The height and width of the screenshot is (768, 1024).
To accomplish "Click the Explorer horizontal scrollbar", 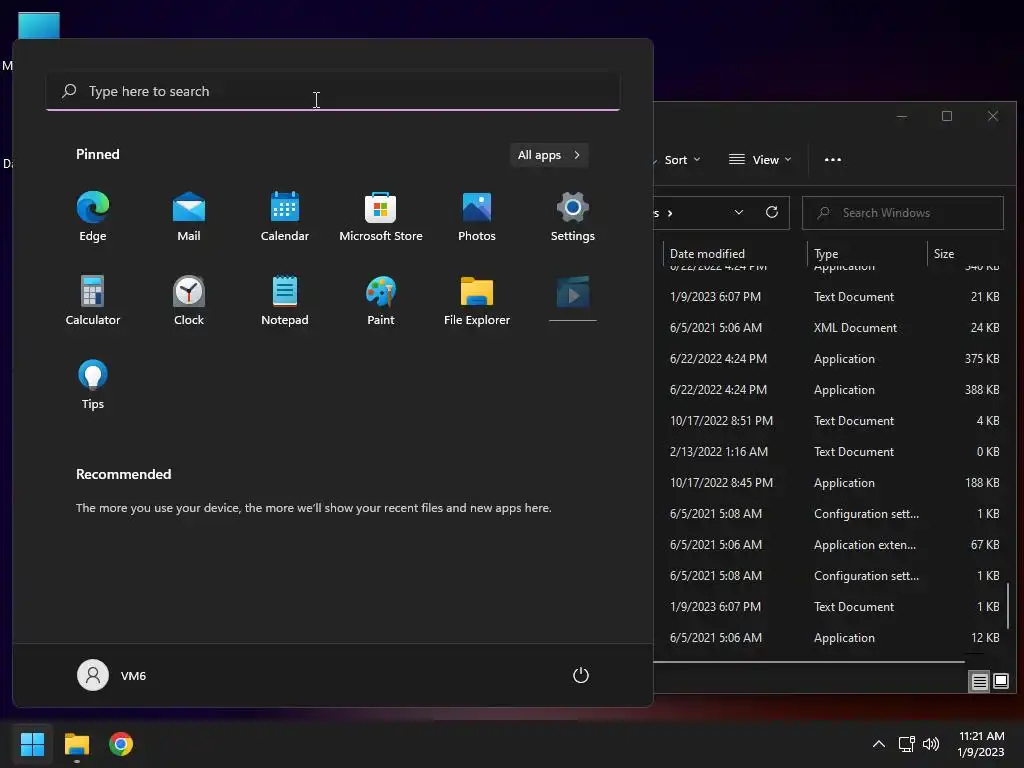I will click(809, 662).
